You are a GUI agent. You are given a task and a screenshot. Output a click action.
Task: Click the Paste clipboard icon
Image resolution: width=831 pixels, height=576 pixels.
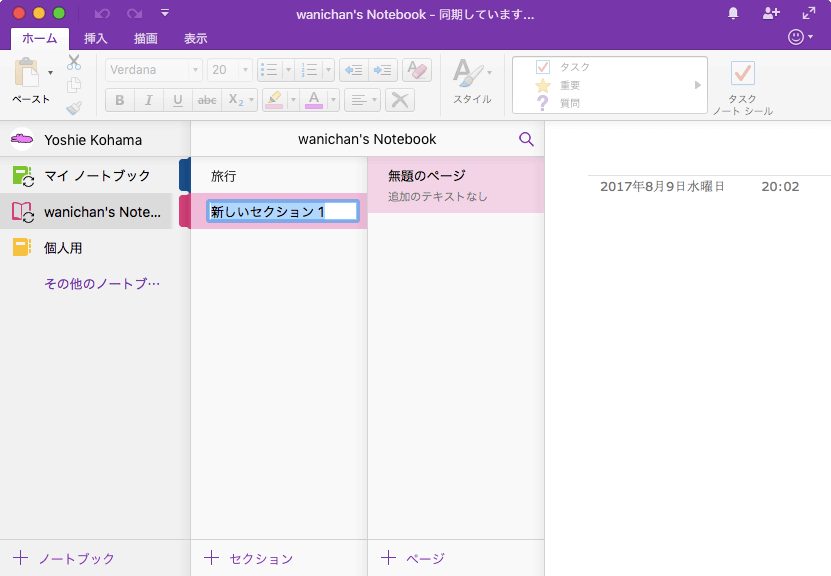point(26,73)
